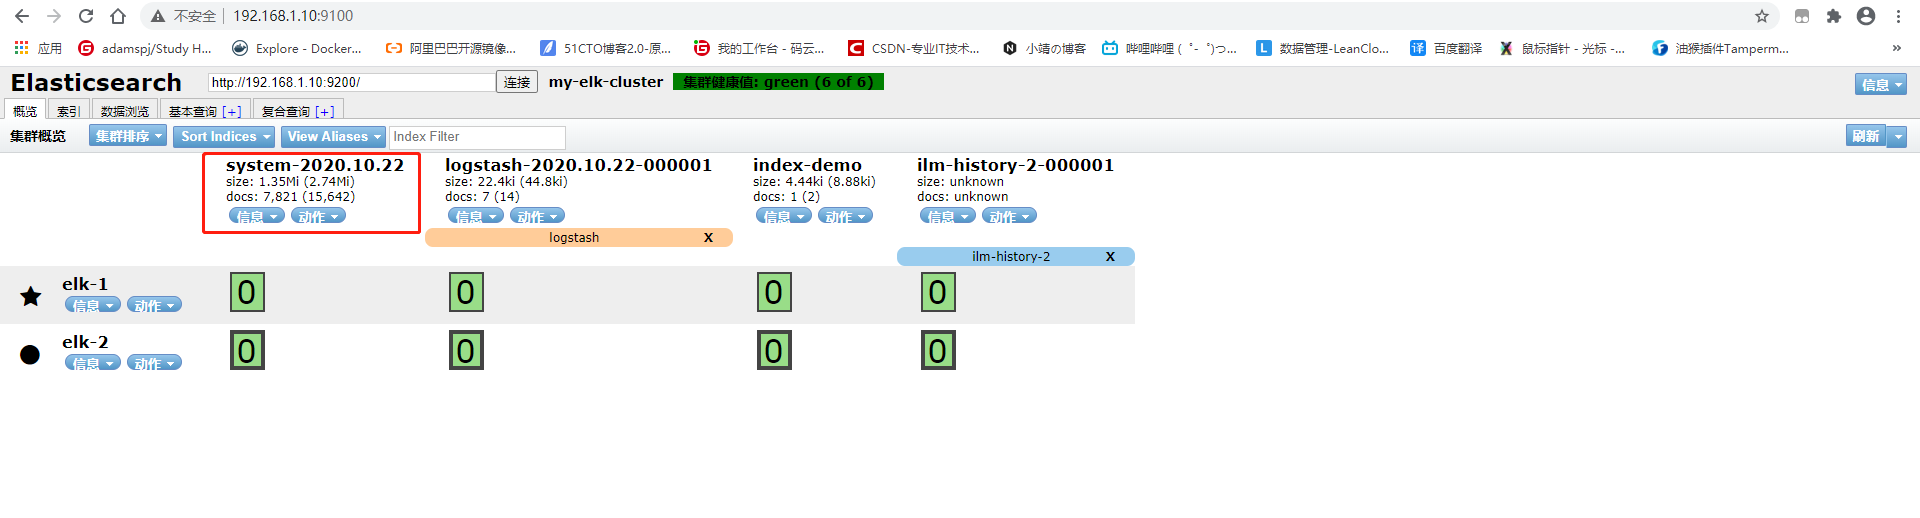1920x518 pixels.
Task: Open 信息 menu for ilm-history-2-000001
Action: (x=947, y=216)
